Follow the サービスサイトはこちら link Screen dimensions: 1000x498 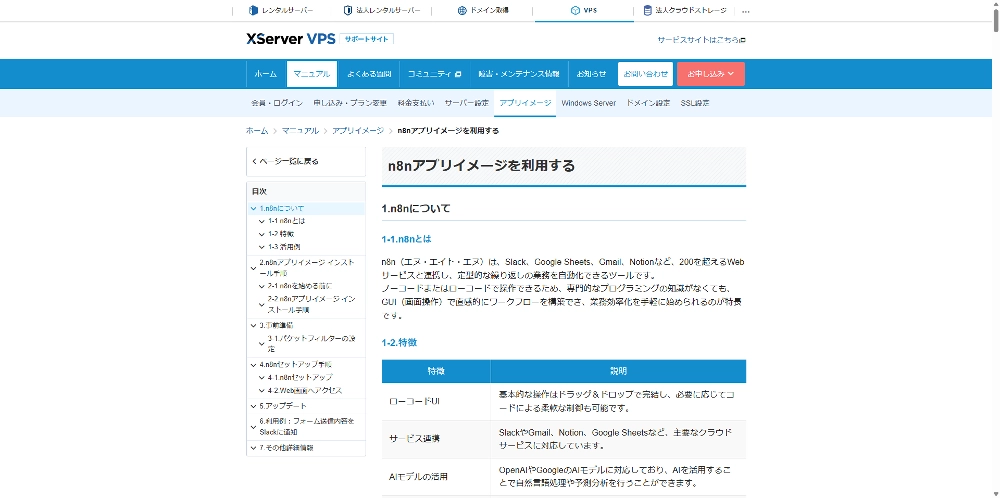[700, 40]
